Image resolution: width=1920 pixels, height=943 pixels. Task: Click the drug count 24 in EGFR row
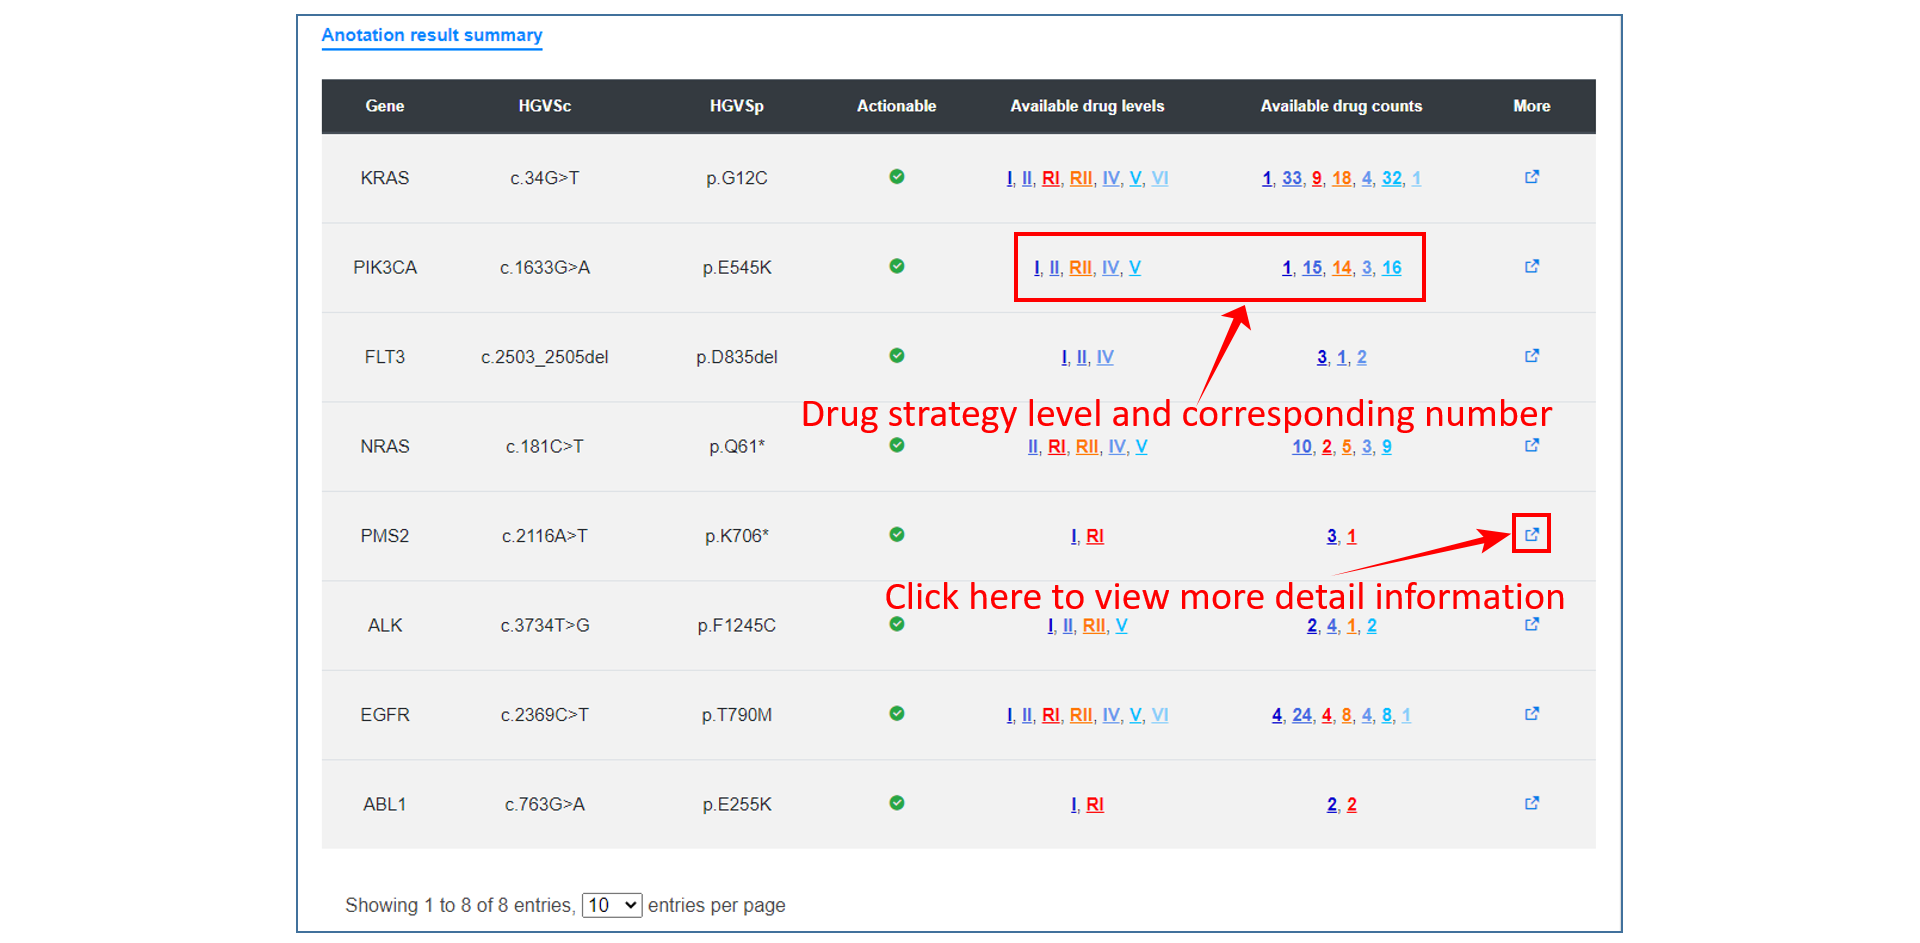pyautogui.click(x=1302, y=715)
